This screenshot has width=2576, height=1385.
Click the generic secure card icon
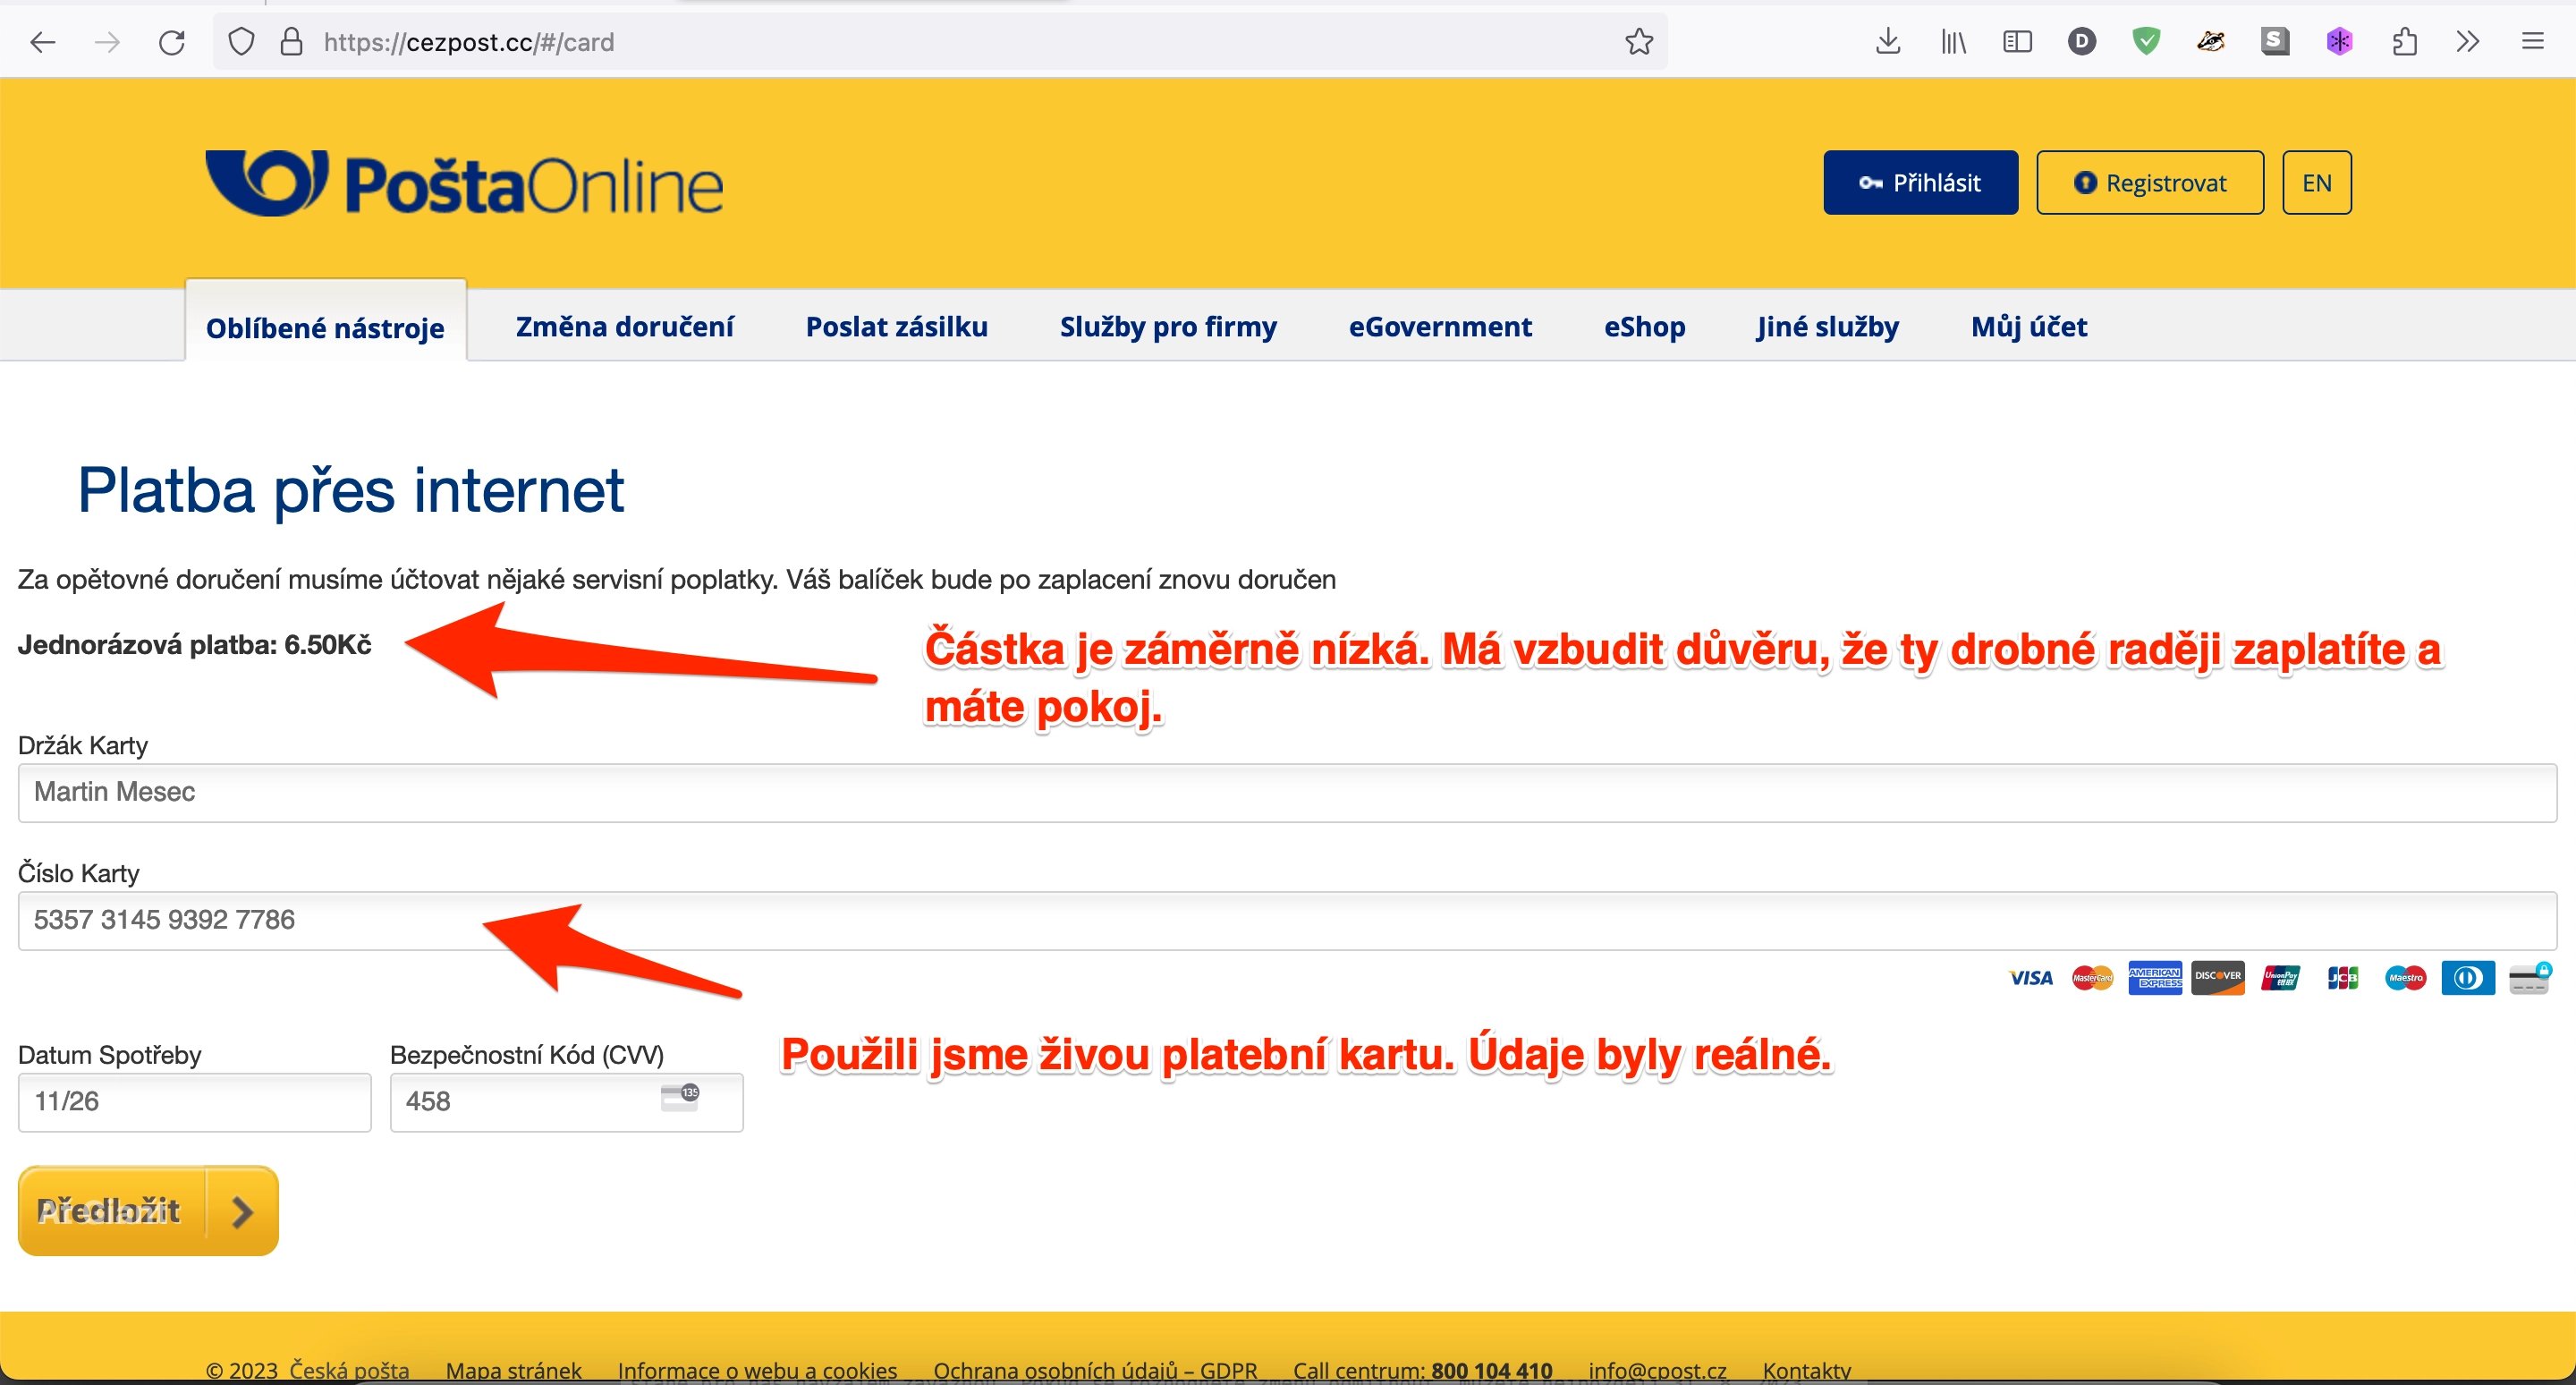tap(2531, 978)
